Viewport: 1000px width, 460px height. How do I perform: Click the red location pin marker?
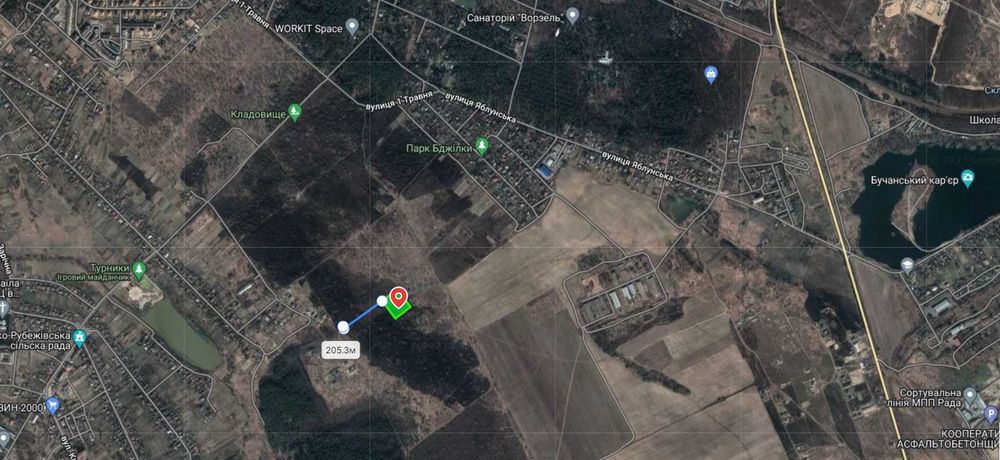click(x=399, y=297)
